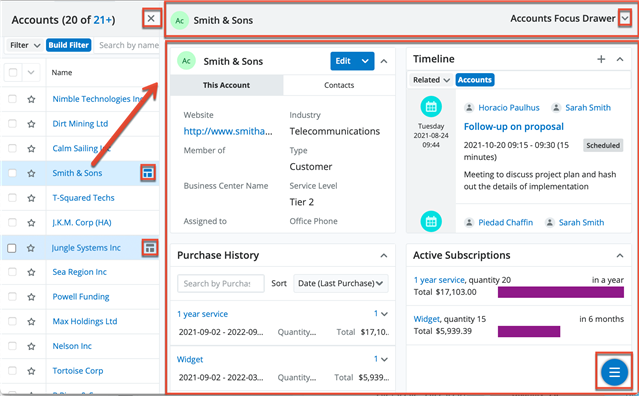Favorite Smith & Sons with star icon

click(31, 173)
